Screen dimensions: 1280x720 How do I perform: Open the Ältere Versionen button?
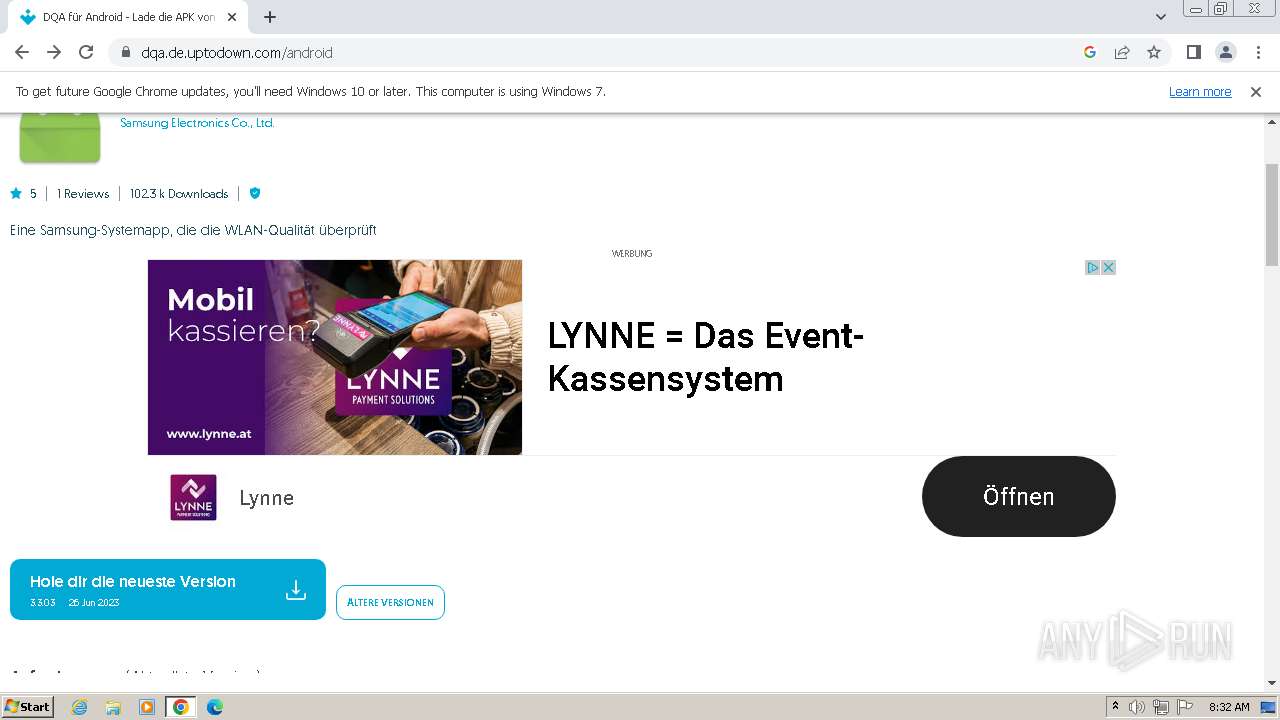(390, 602)
